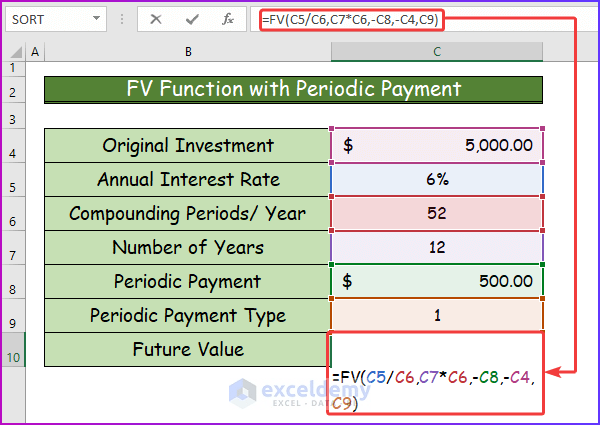600x425 pixels.
Task: Select row 10 header
Action: [x=13, y=350]
